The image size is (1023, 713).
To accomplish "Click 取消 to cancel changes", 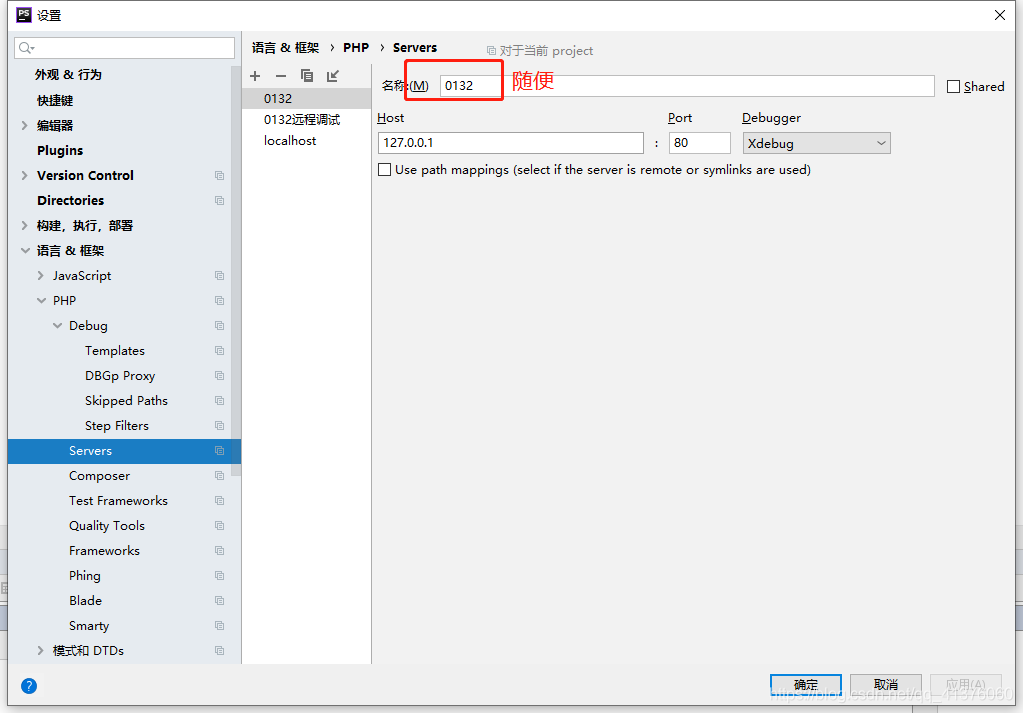I will pyautogui.click(x=886, y=685).
